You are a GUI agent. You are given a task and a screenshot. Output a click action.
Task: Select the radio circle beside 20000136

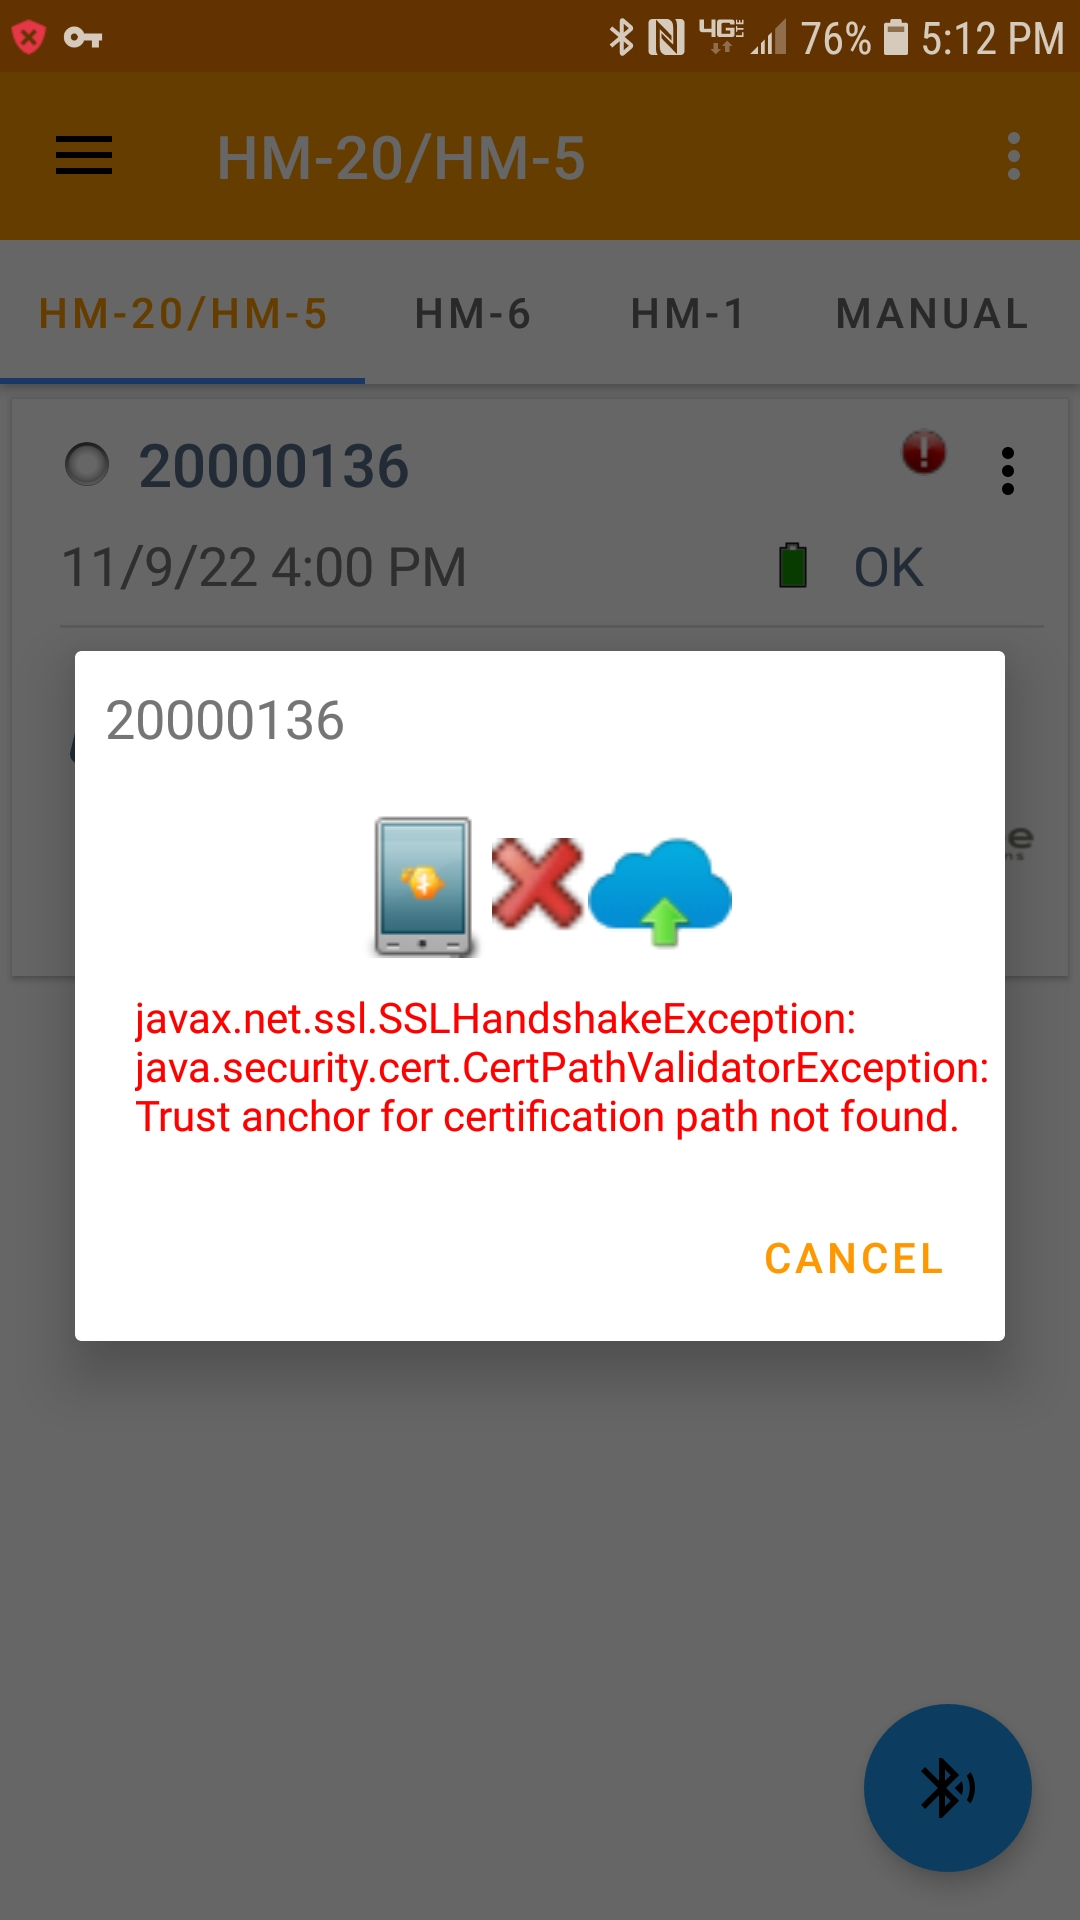pos(87,464)
